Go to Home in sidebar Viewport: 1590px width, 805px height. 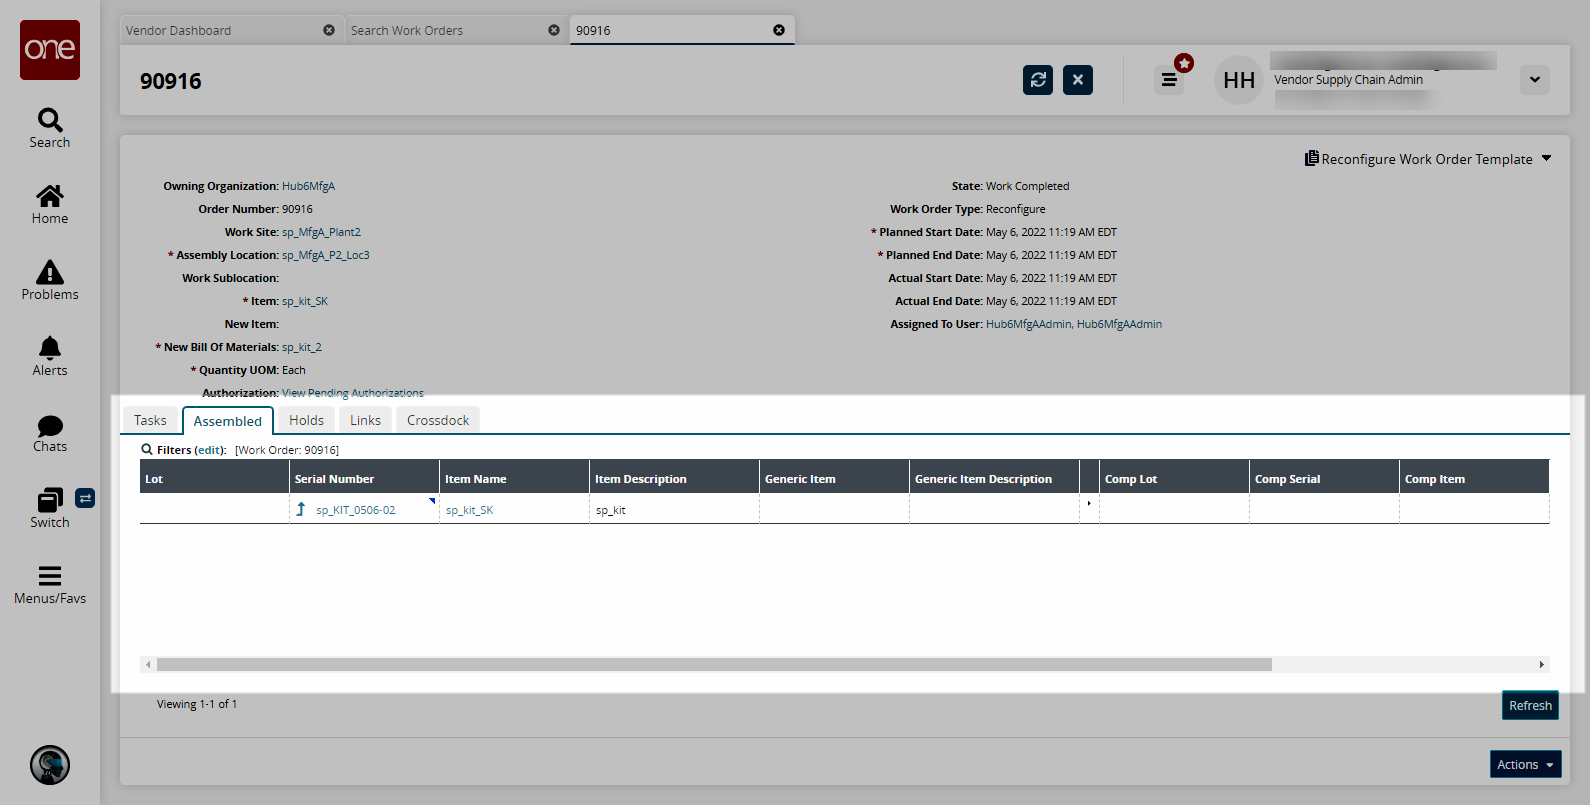[x=50, y=196]
